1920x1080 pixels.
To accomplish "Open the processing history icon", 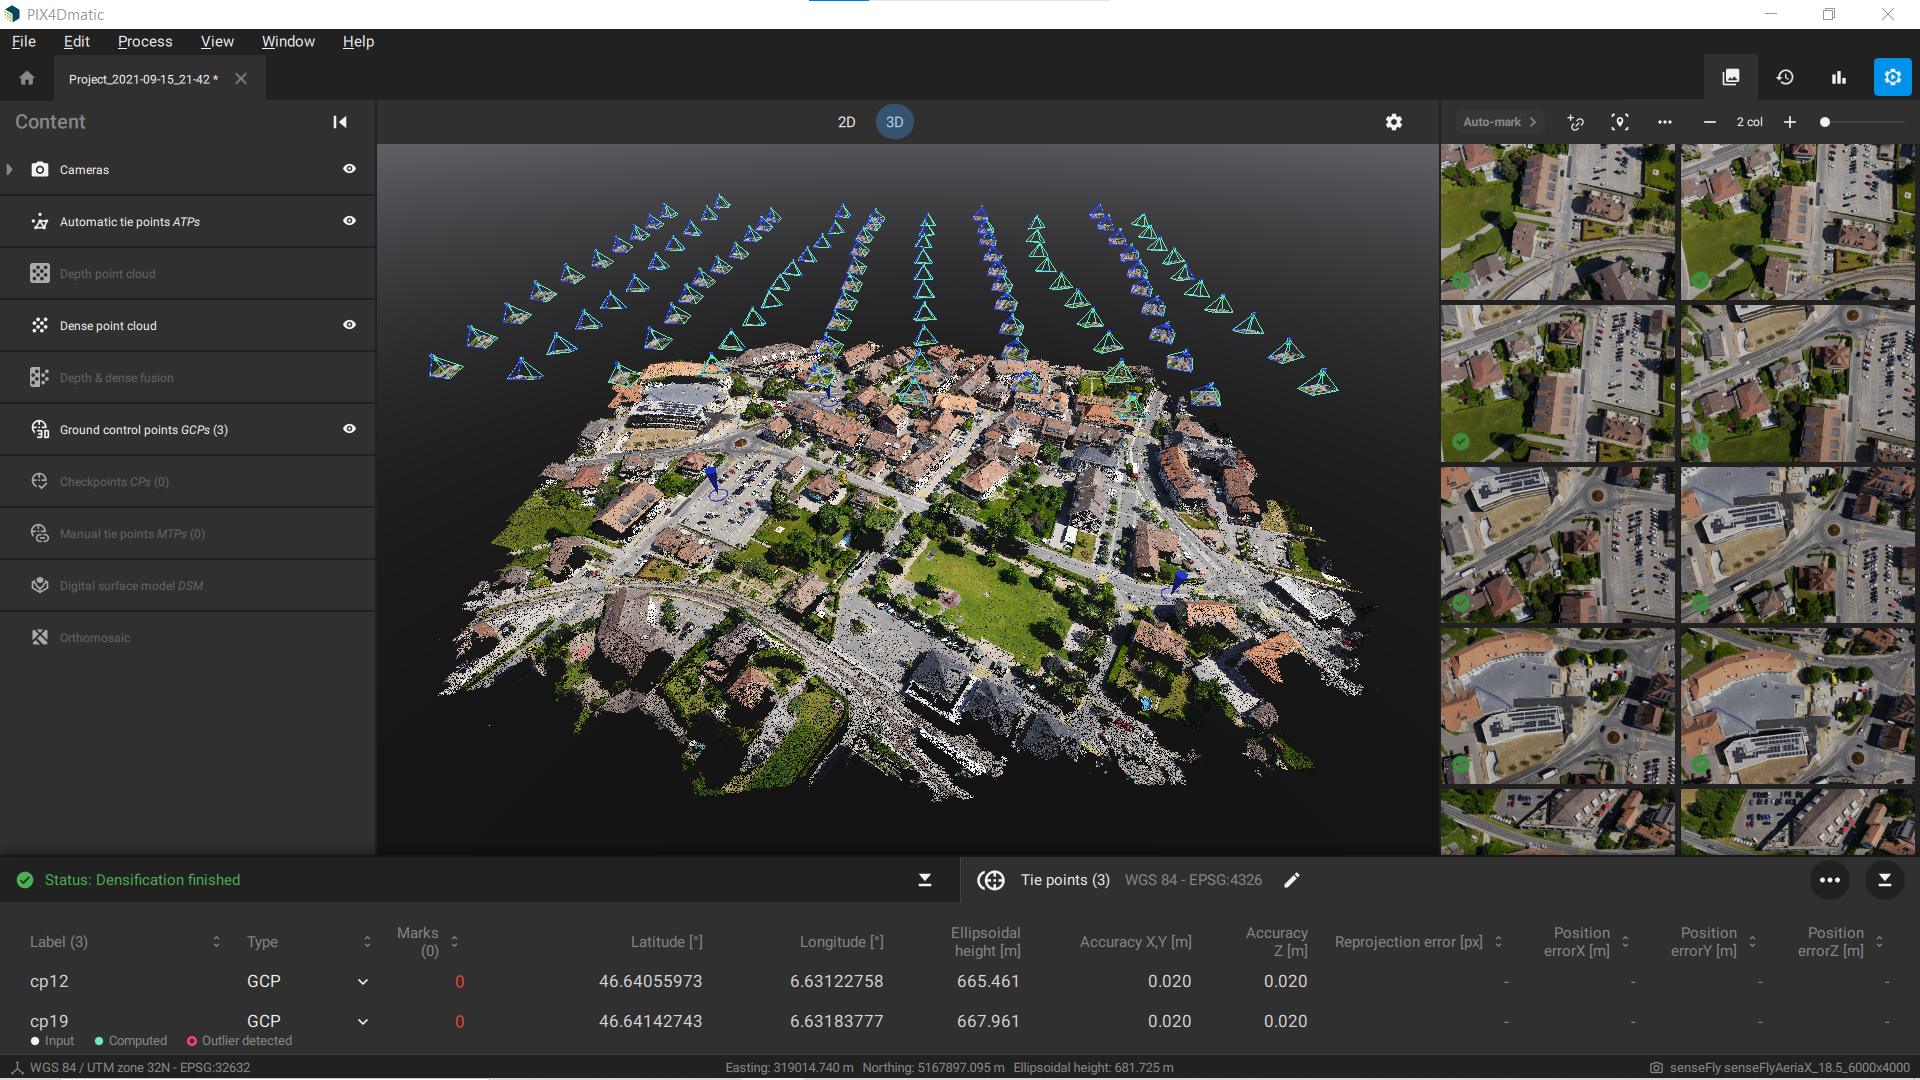I will pos(1785,77).
